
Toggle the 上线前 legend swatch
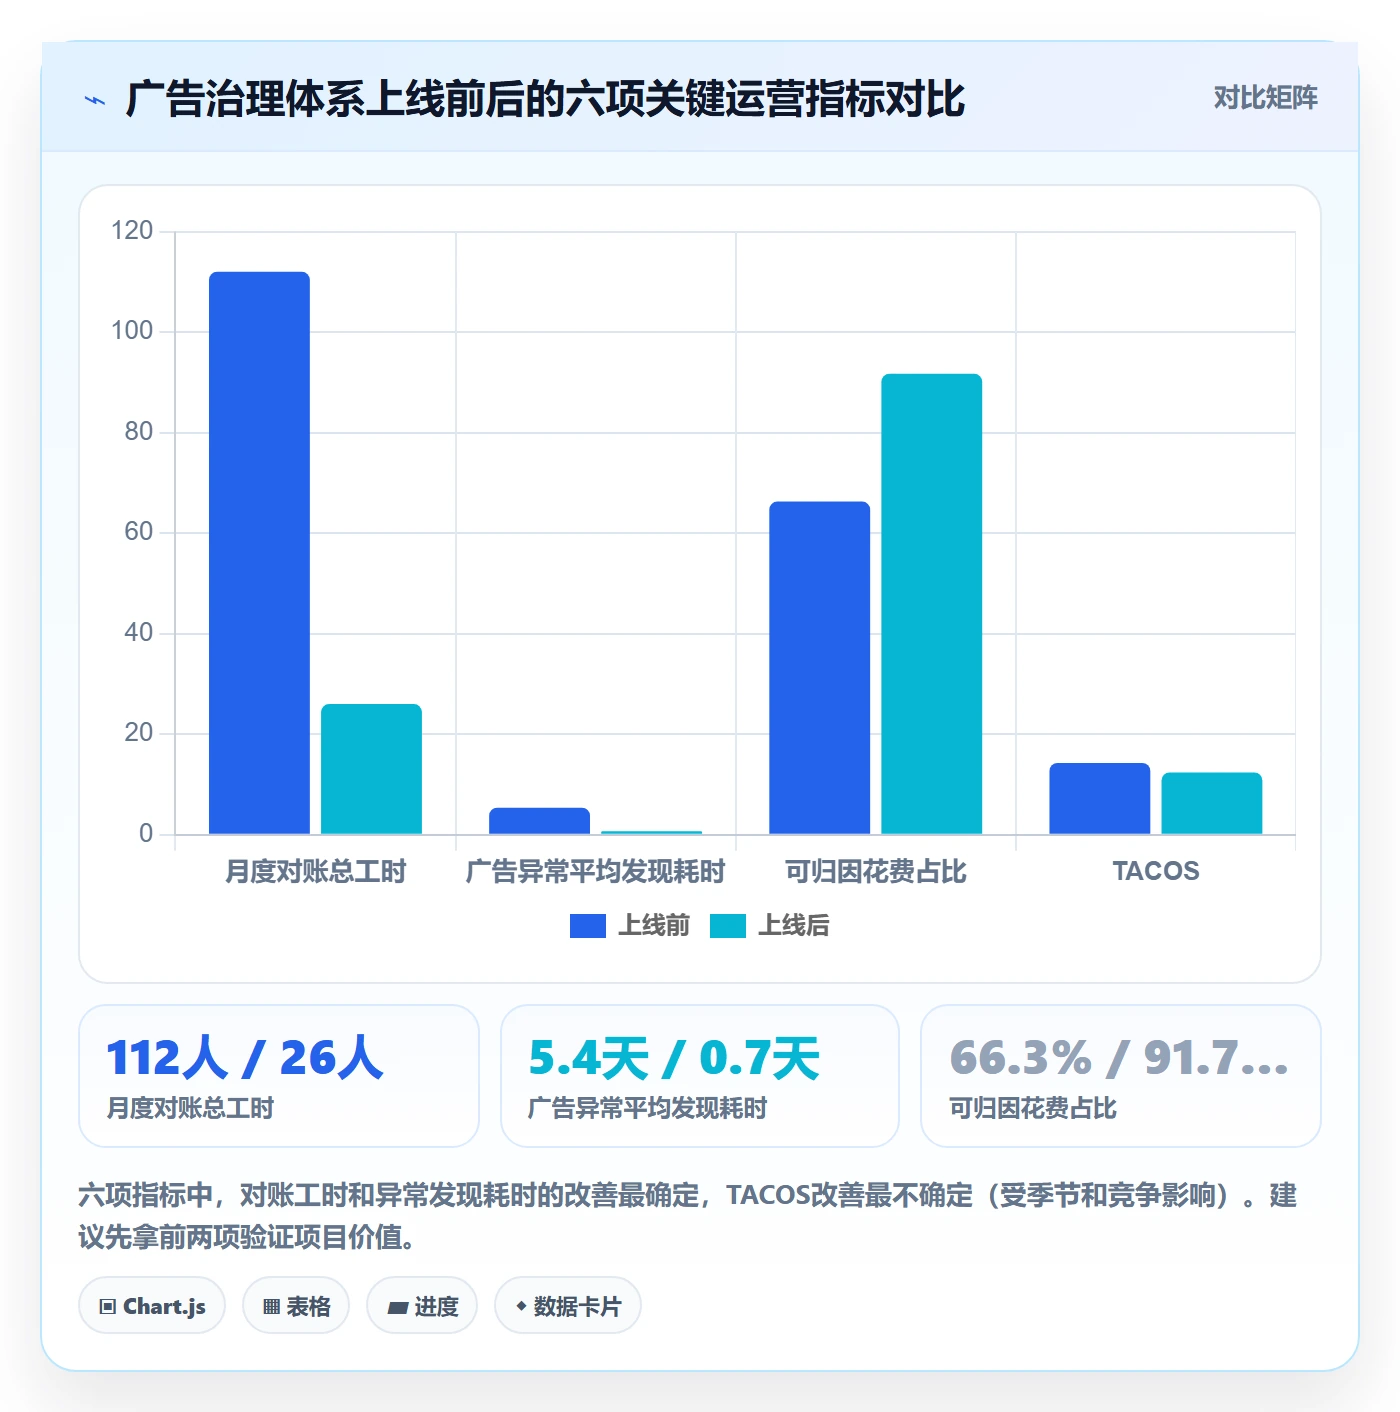click(x=587, y=926)
